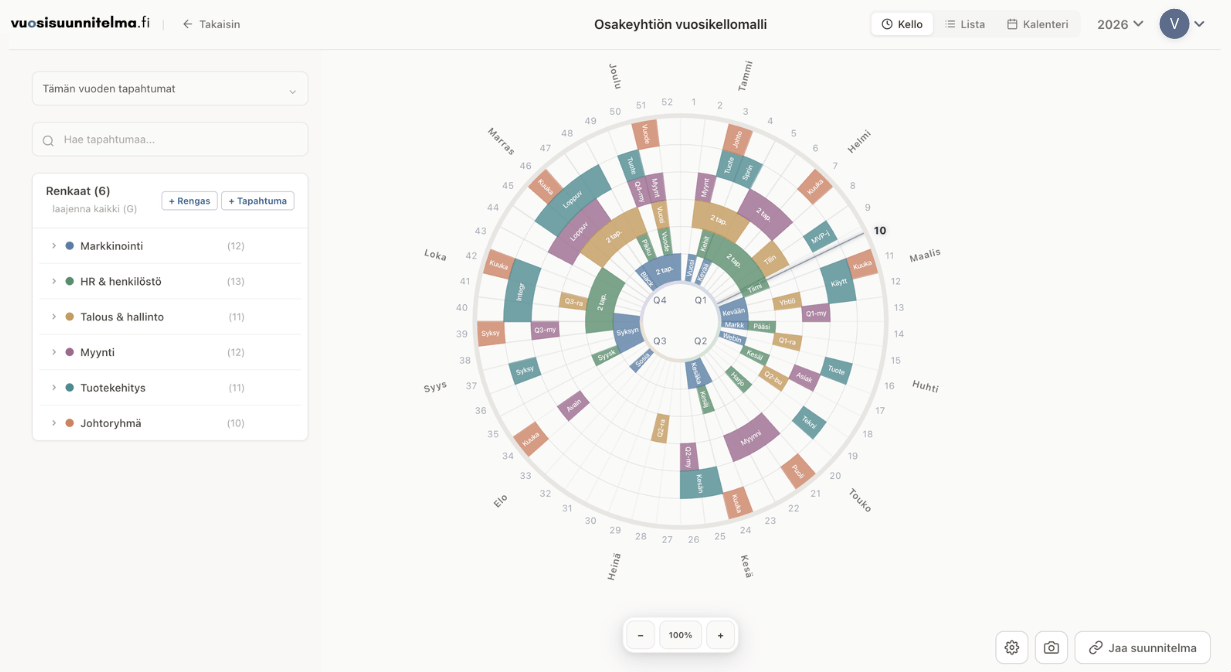Open the 2026 year dropdown

pos(1120,24)
